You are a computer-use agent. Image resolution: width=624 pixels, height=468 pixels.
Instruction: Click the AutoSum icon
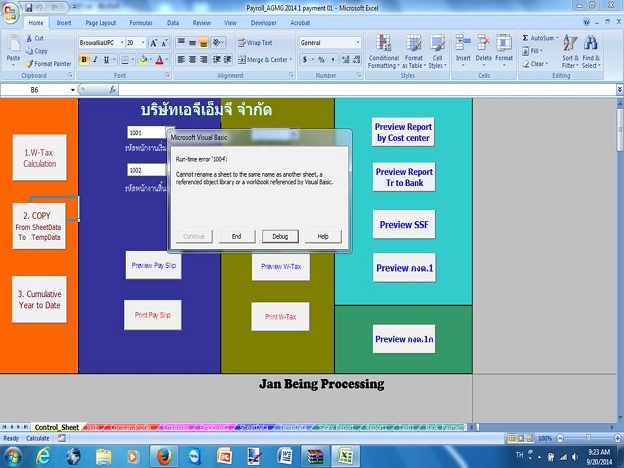(540, 38)
